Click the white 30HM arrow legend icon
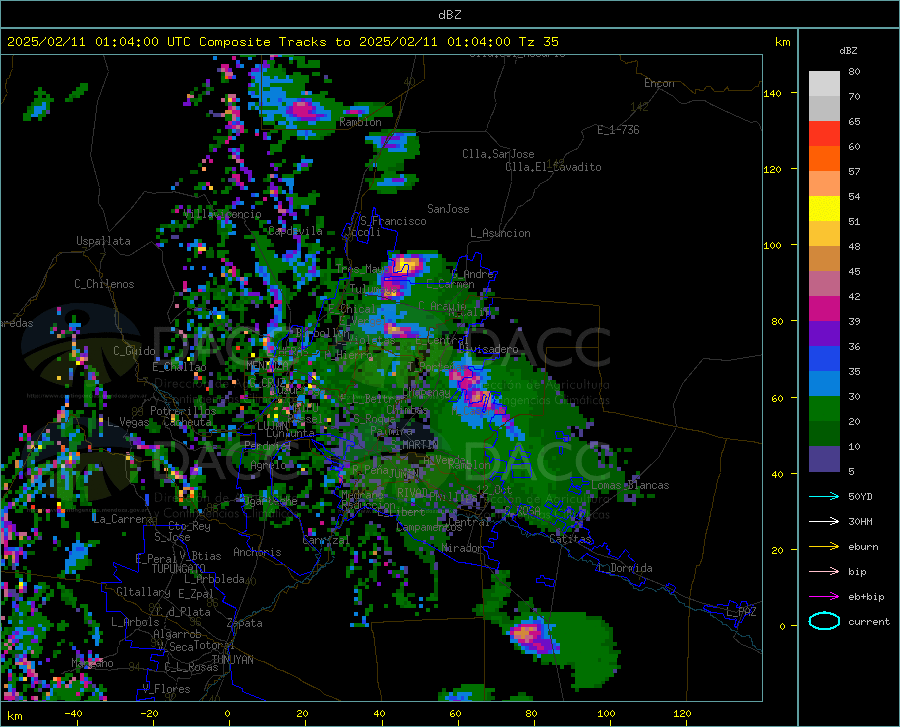 click(x=824, y=522)
